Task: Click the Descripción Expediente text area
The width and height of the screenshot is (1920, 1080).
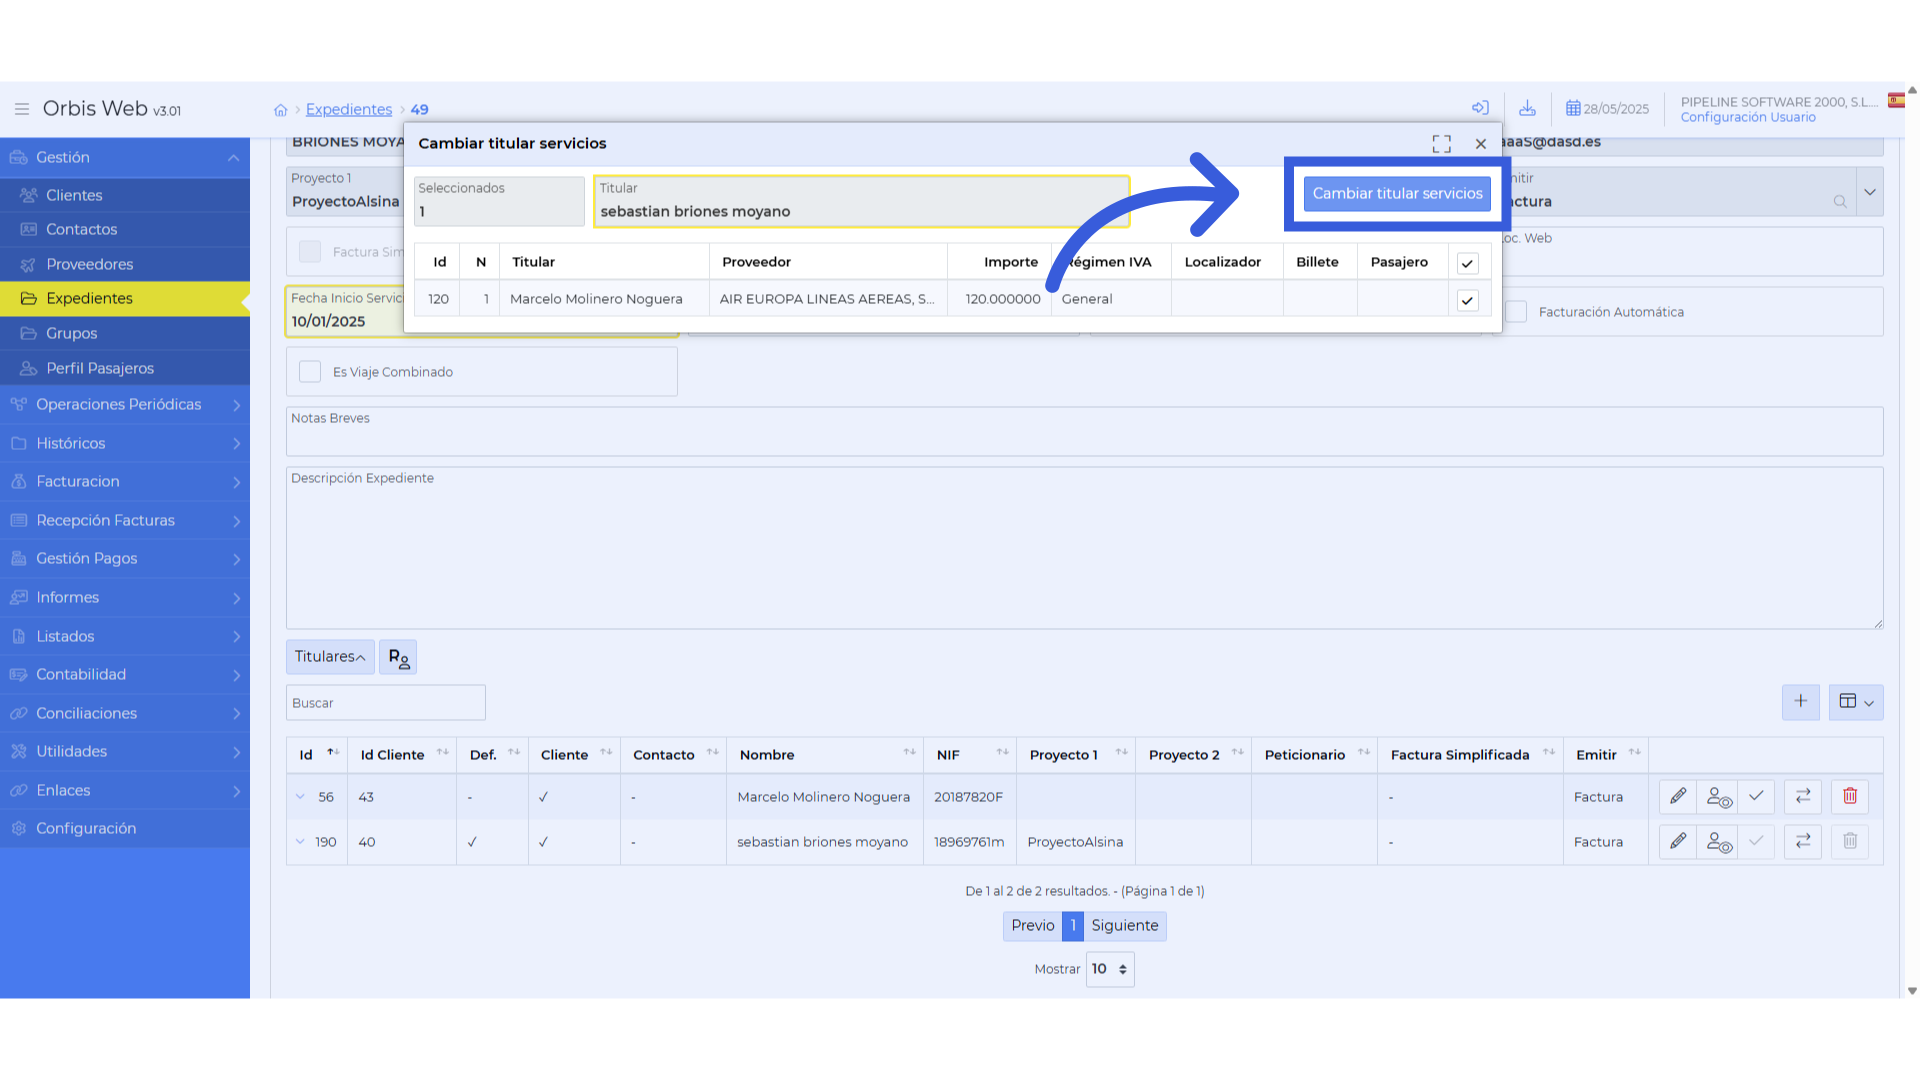Action: point(1084,548)
